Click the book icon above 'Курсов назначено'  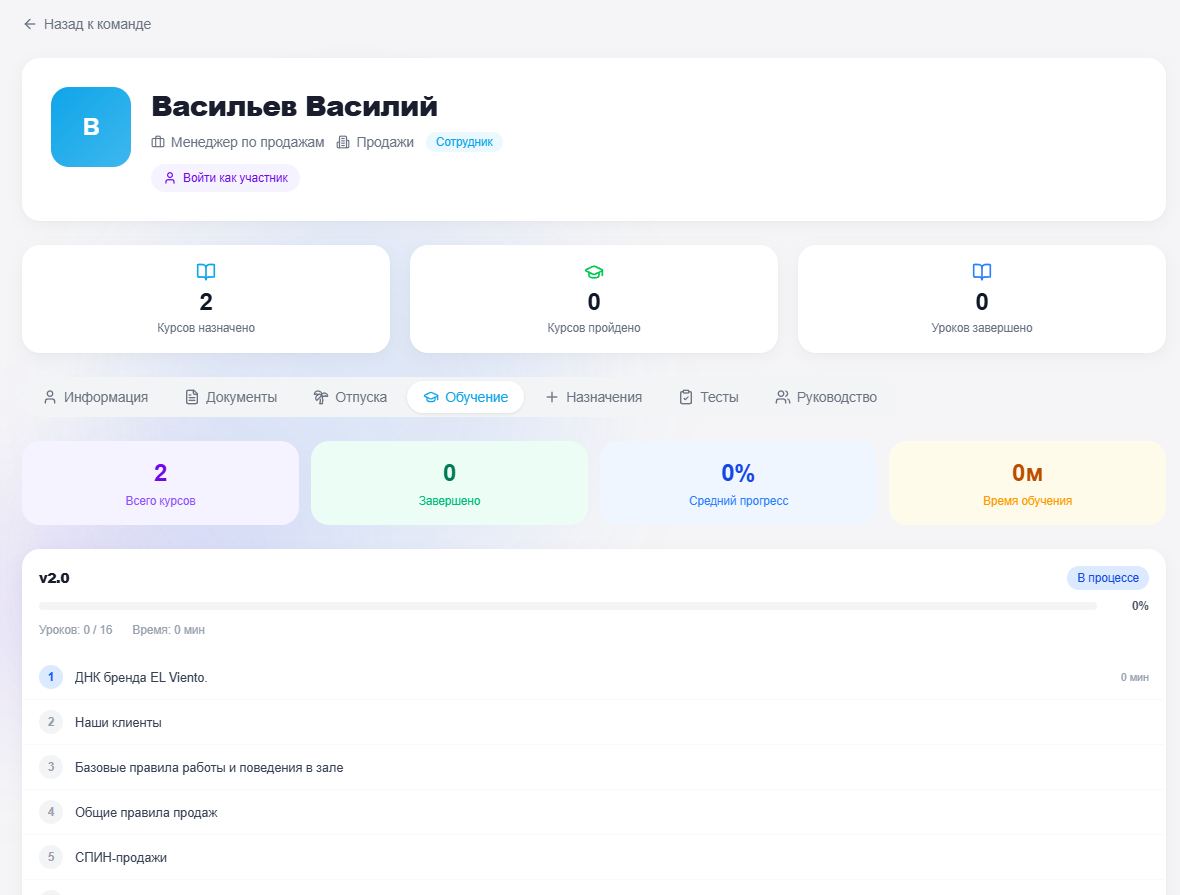pos(206,271)
